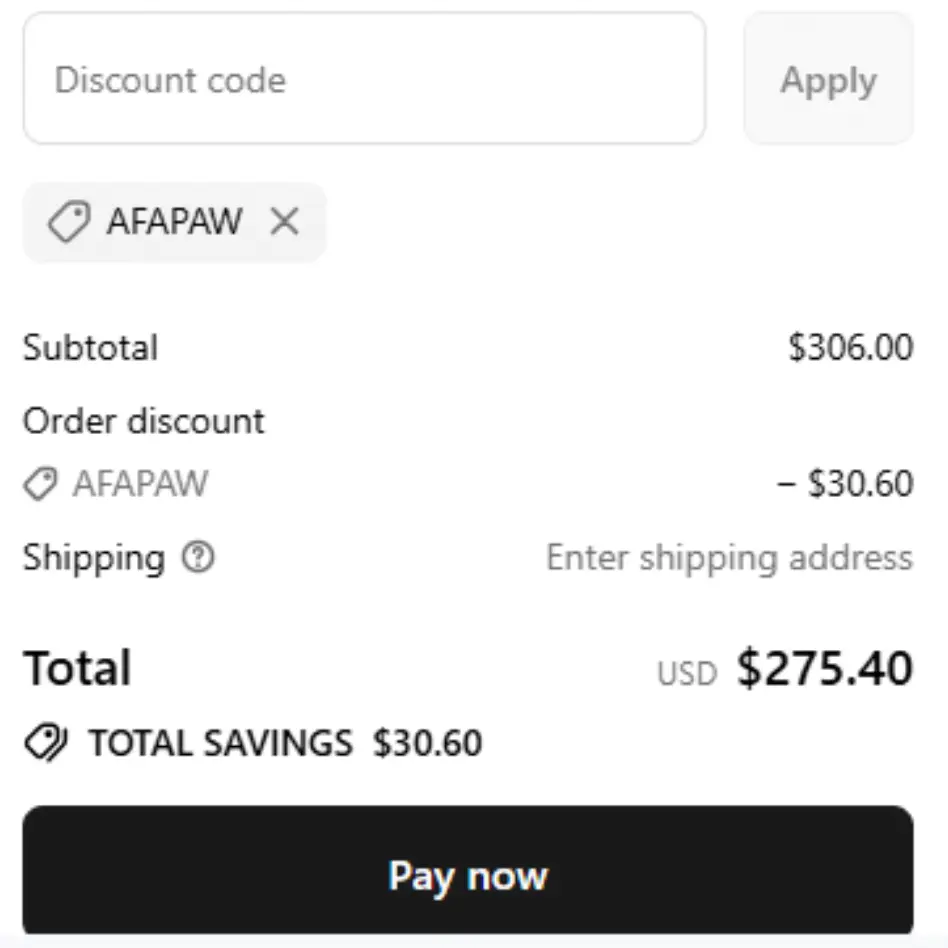Click the Order discount label

144,421
